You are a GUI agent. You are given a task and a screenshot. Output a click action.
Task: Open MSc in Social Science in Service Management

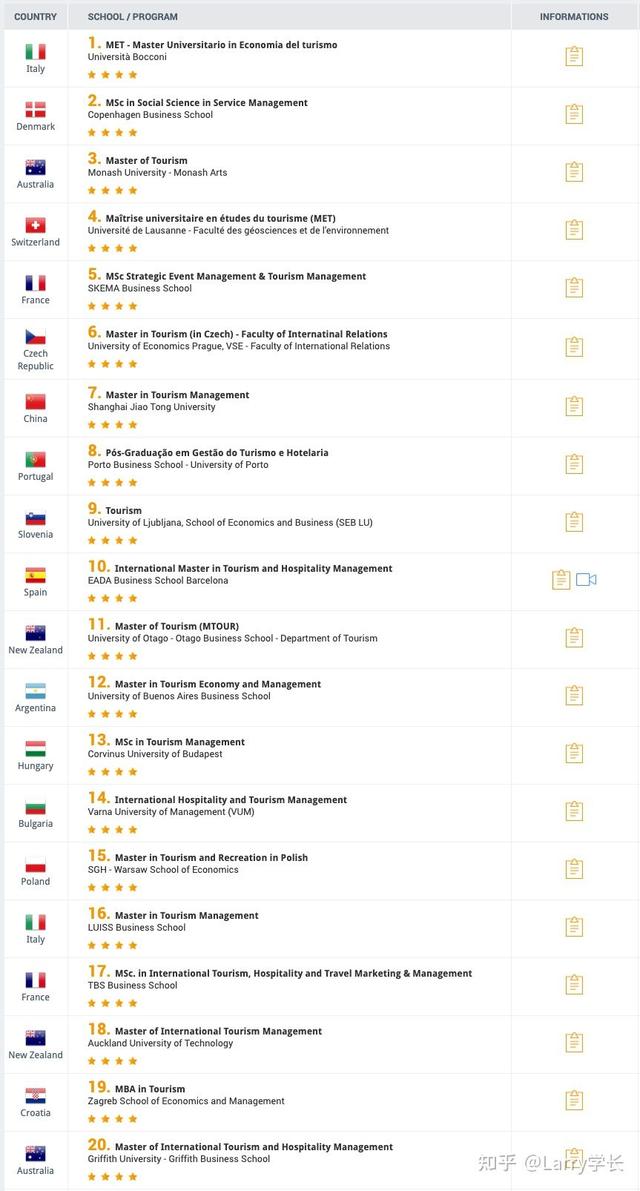point(207,103)
